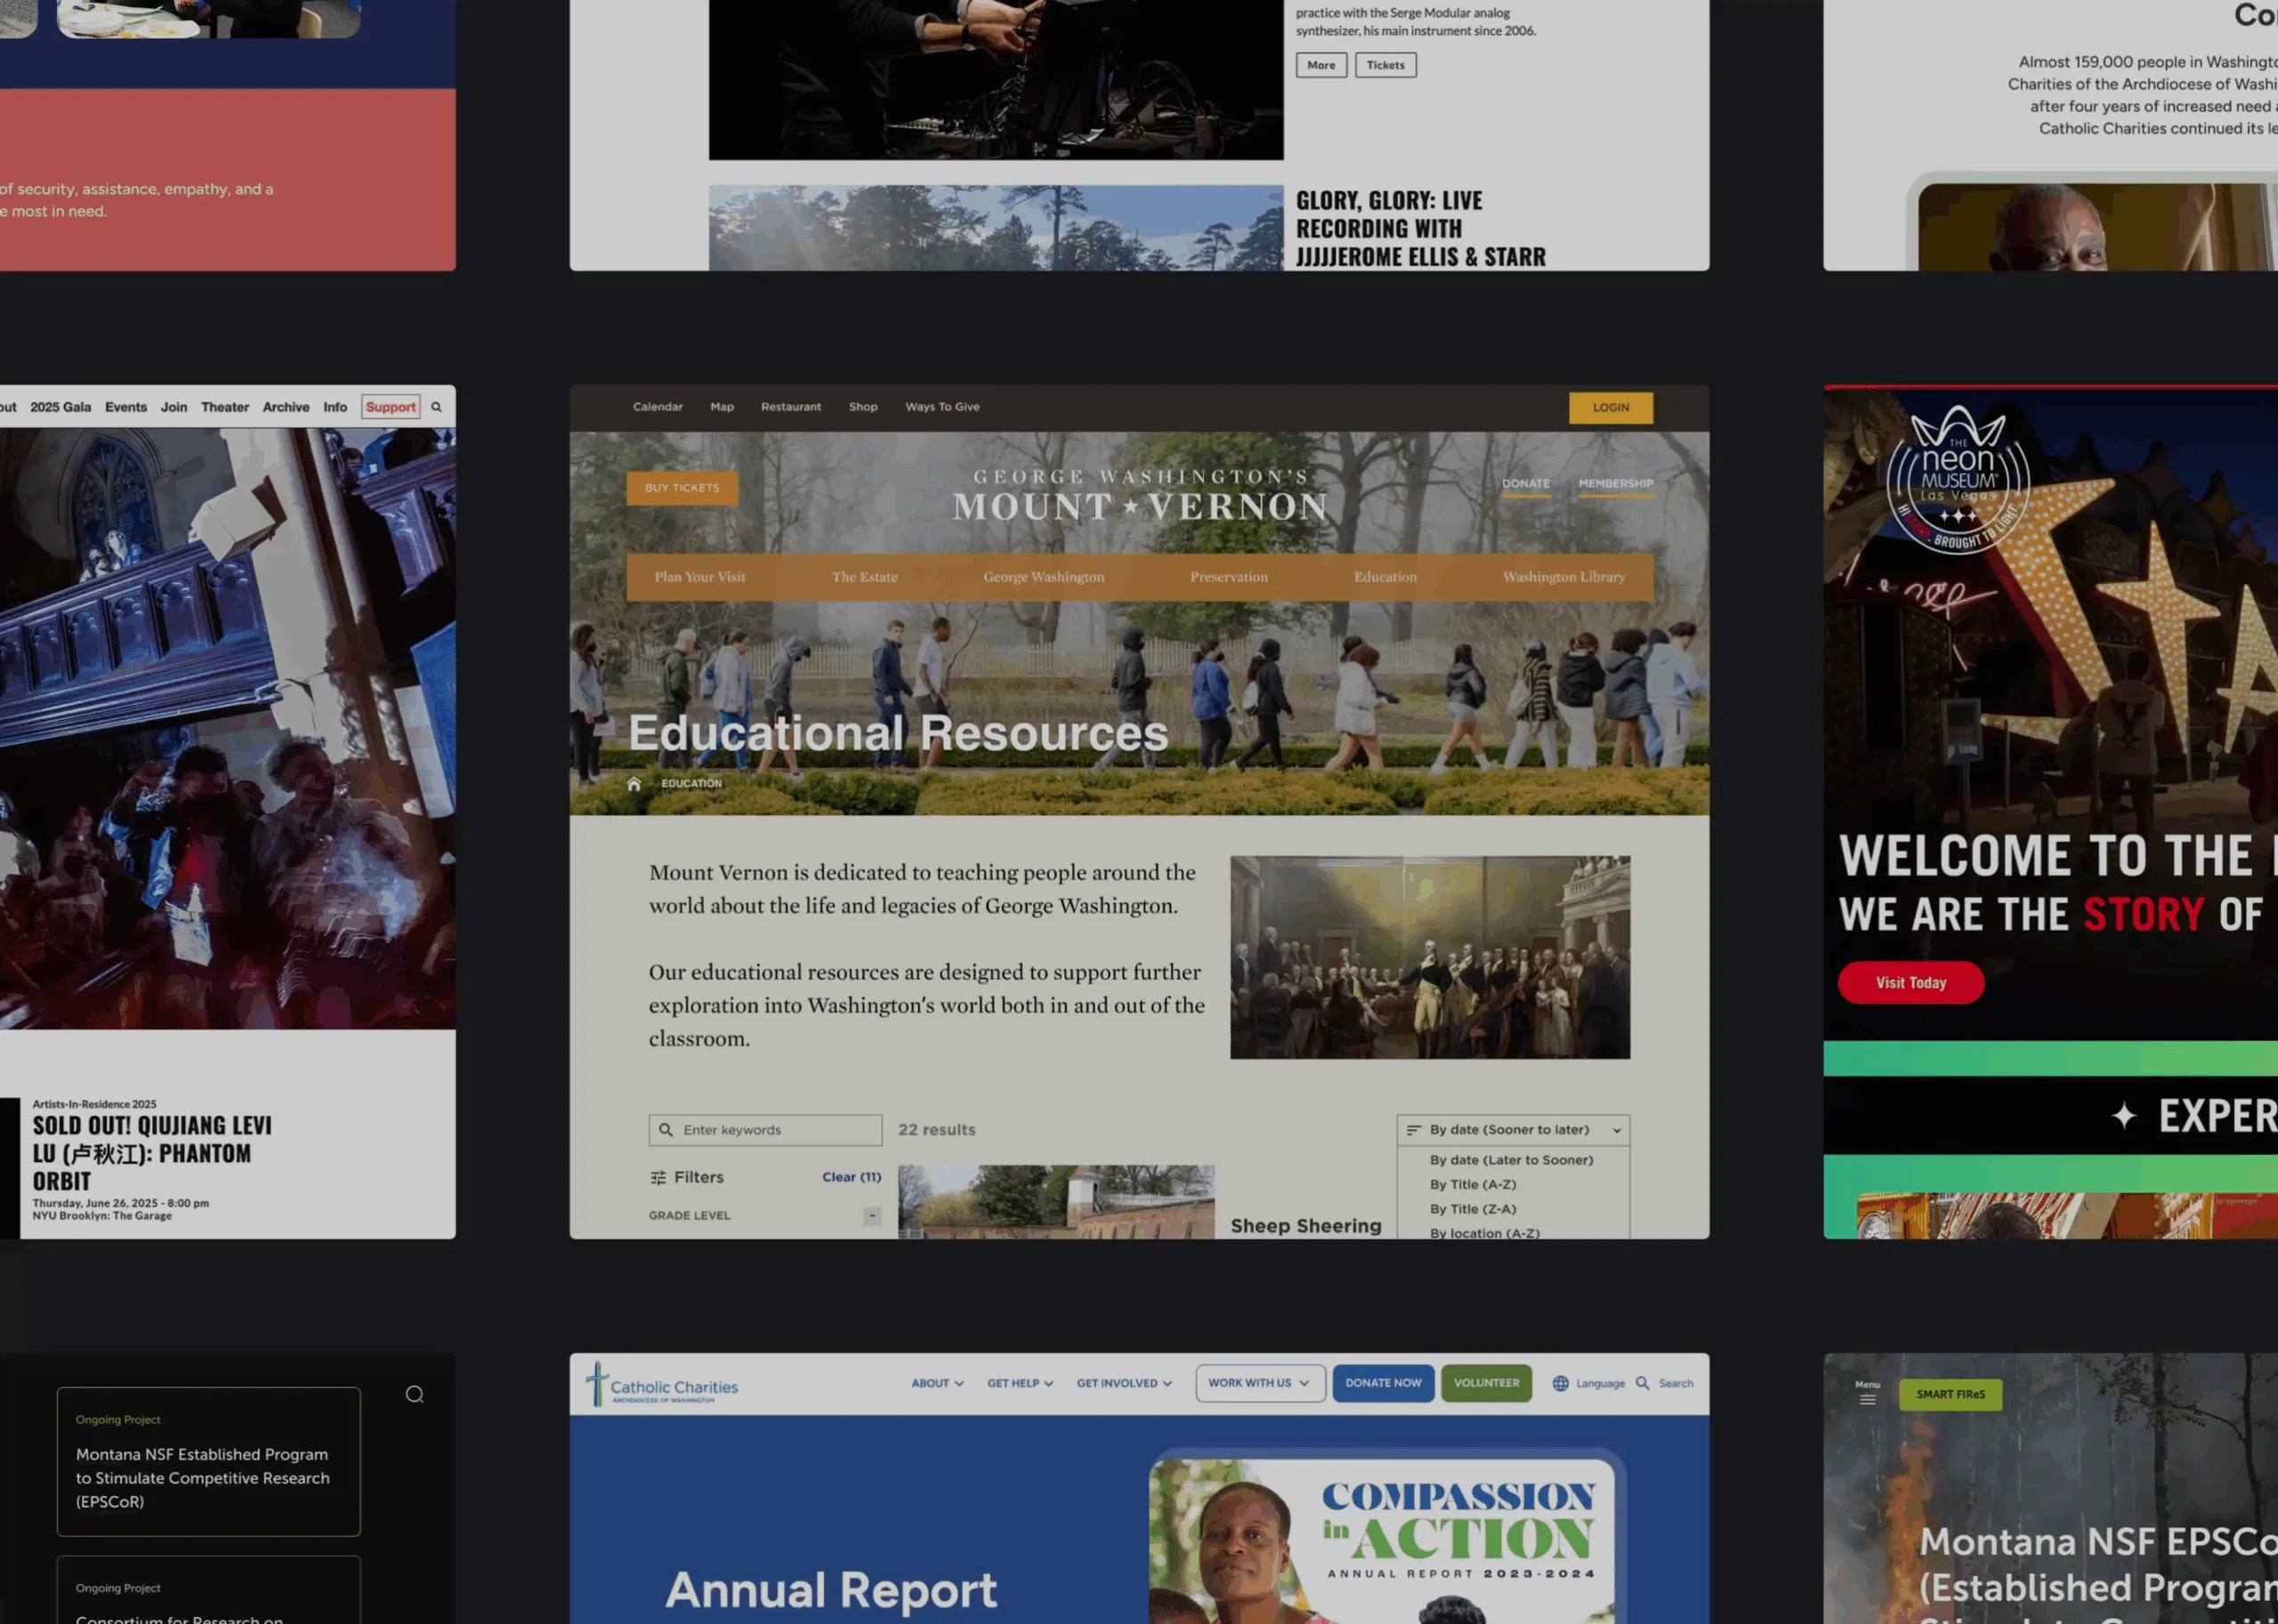Screen dimensions: 2278x1624
Task: Click the Clear (11) filters link
Action: pyautogui.click(x=852, y=1178)
